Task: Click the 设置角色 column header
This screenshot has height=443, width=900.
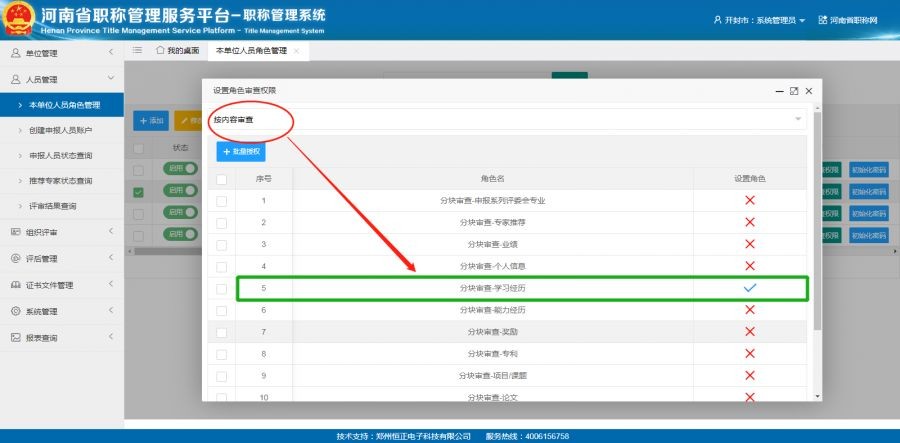Action: click(x=750, y=179)
